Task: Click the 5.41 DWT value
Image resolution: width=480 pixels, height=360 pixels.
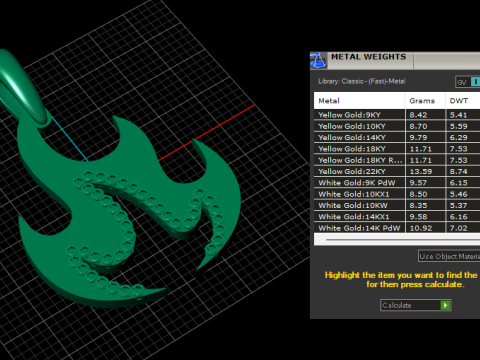Action: tap(459, 115)
